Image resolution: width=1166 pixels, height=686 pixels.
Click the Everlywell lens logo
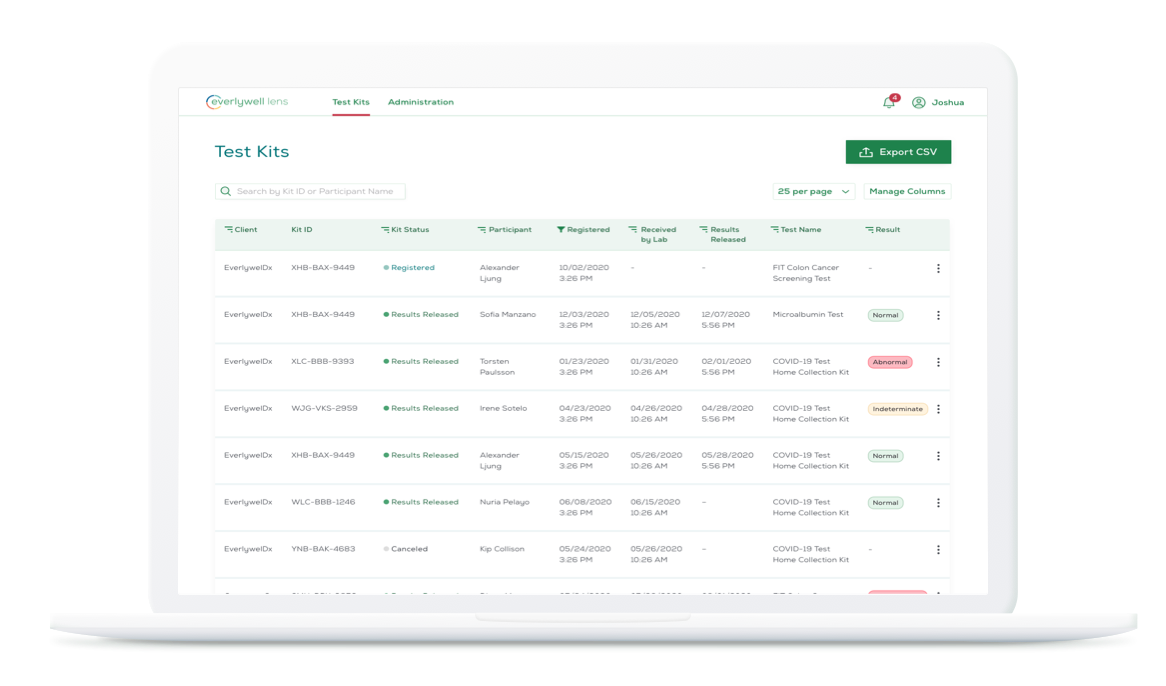[x=247, y=102]
